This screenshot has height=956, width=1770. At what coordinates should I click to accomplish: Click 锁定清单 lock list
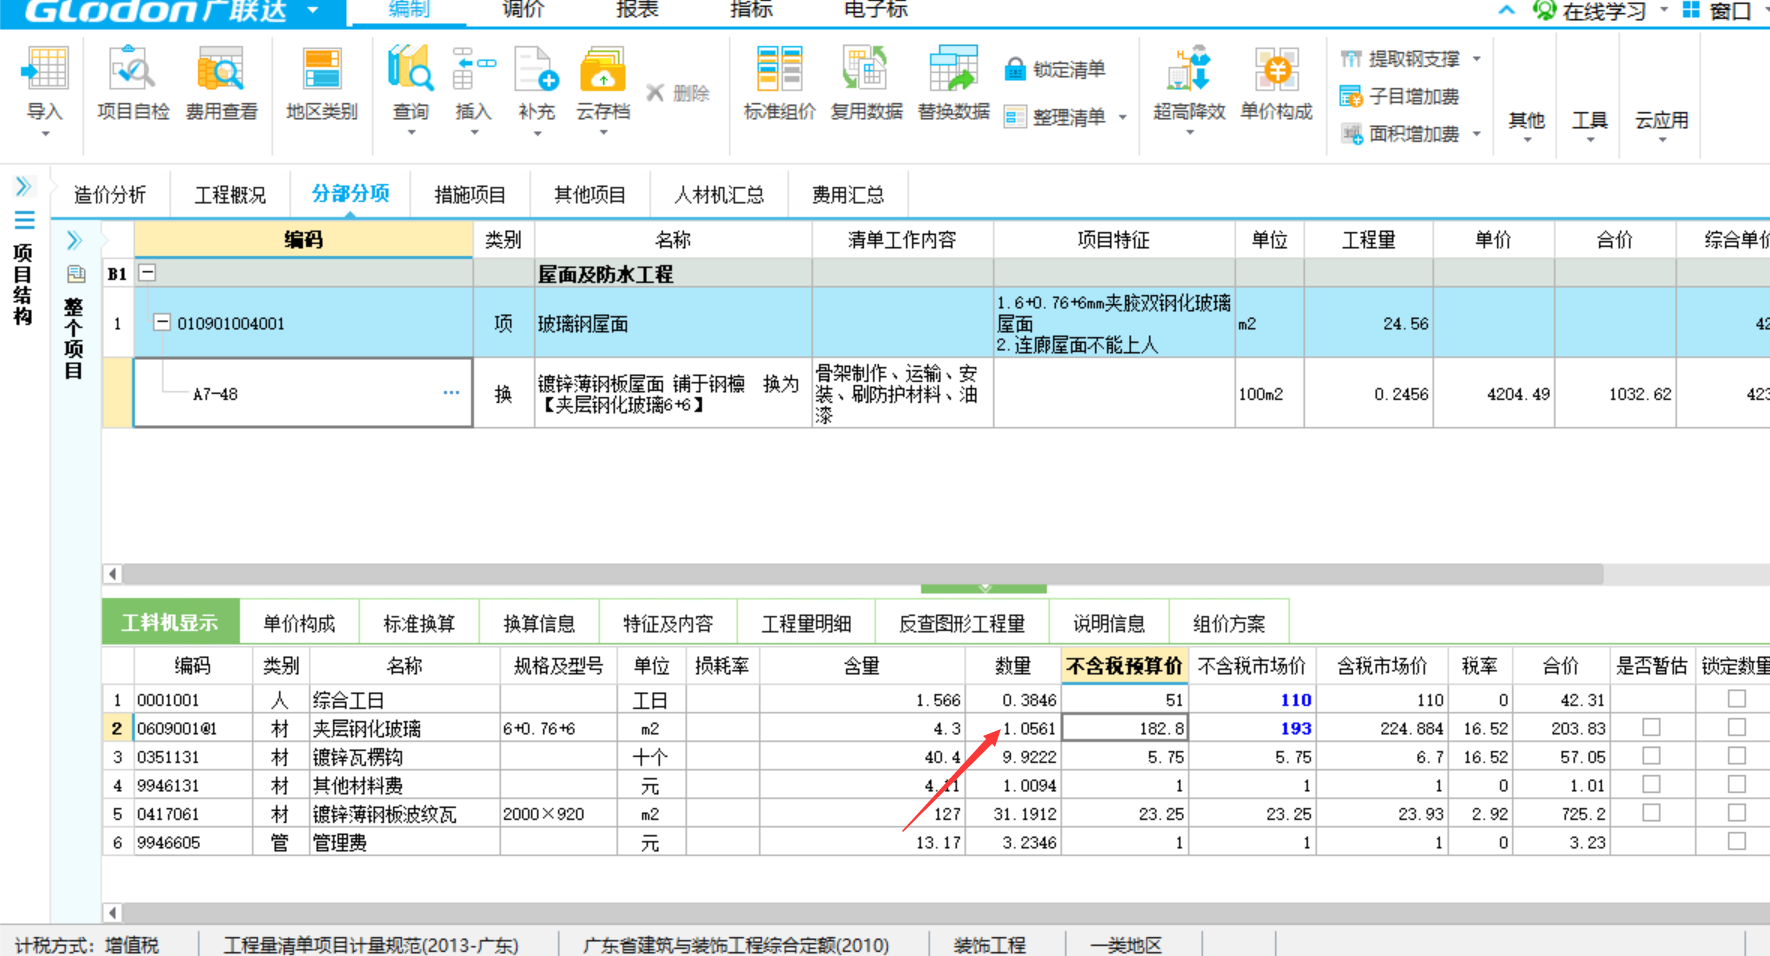pos(1055,69)
